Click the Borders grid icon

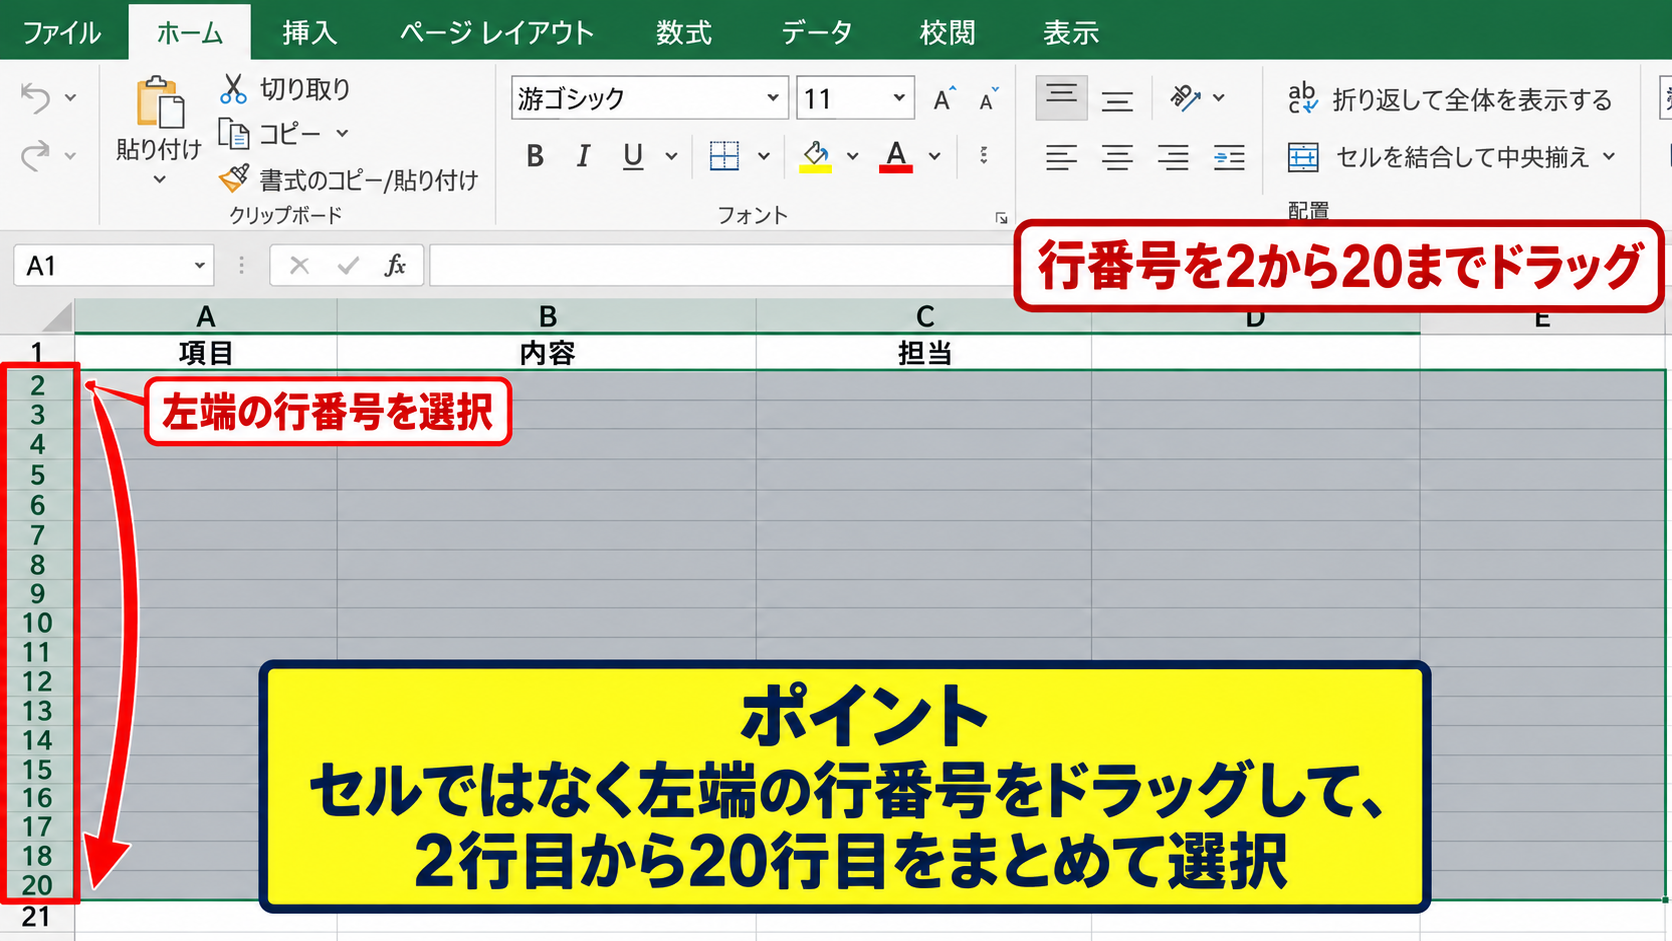pyautogui.click(x=724, y=156)
